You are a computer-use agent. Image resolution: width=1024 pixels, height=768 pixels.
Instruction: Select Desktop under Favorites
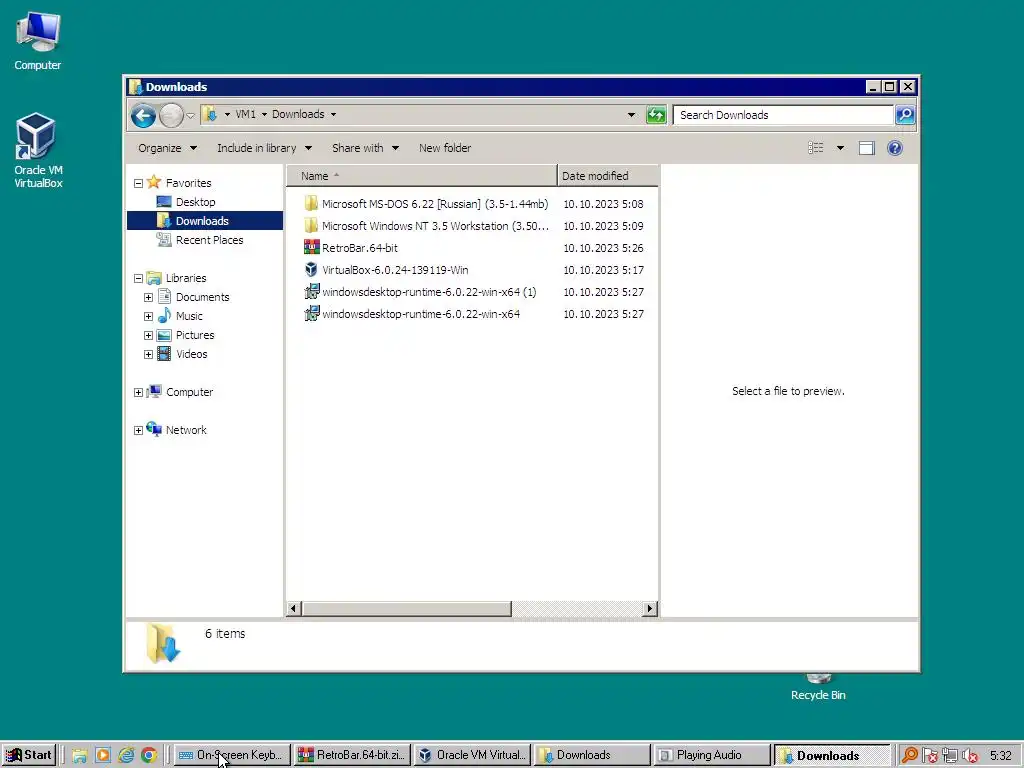(x=195, y=202)
